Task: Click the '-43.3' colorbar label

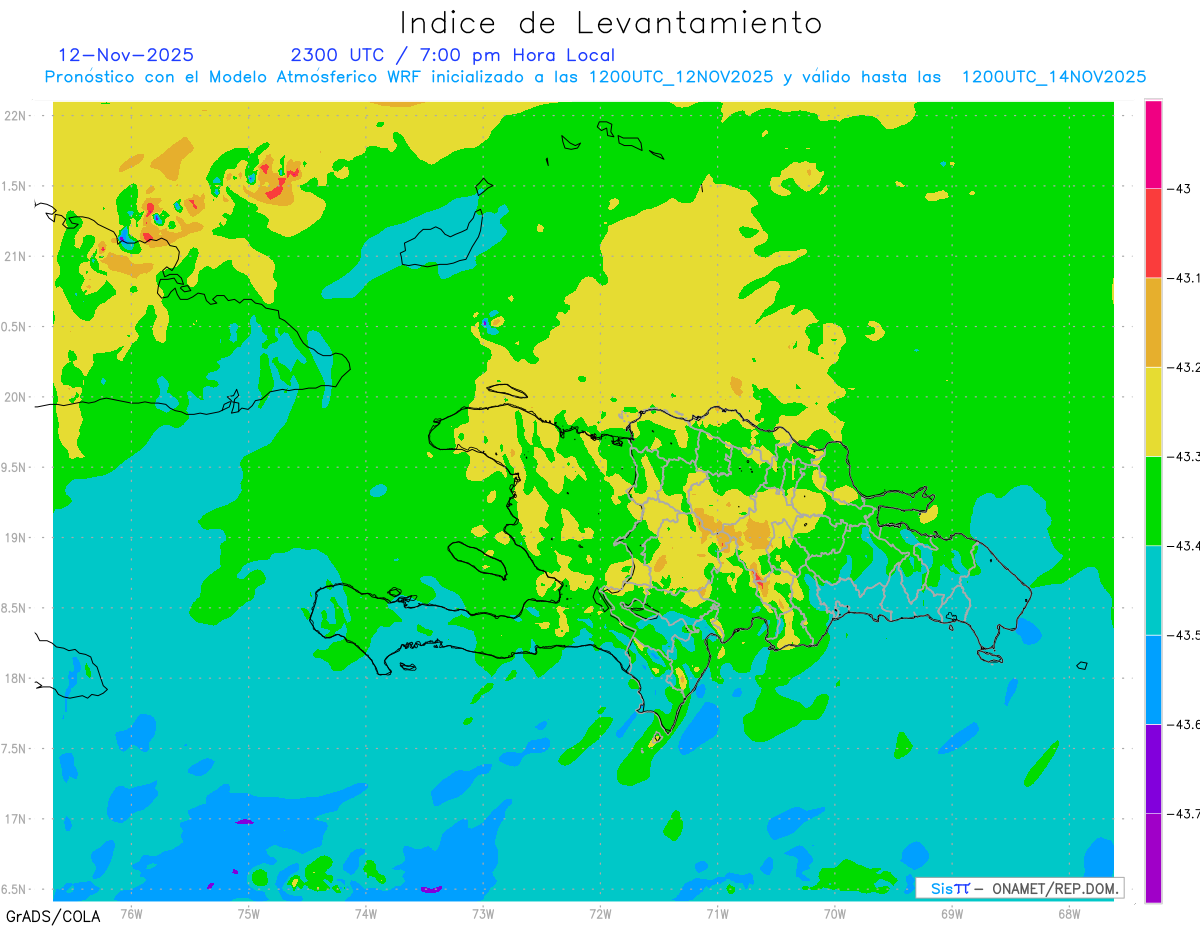Action: [x=1182, y=456]
